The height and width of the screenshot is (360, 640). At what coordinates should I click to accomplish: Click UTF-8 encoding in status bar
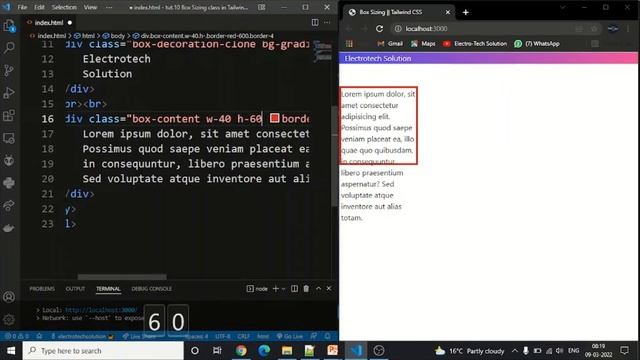coord(223,336)
